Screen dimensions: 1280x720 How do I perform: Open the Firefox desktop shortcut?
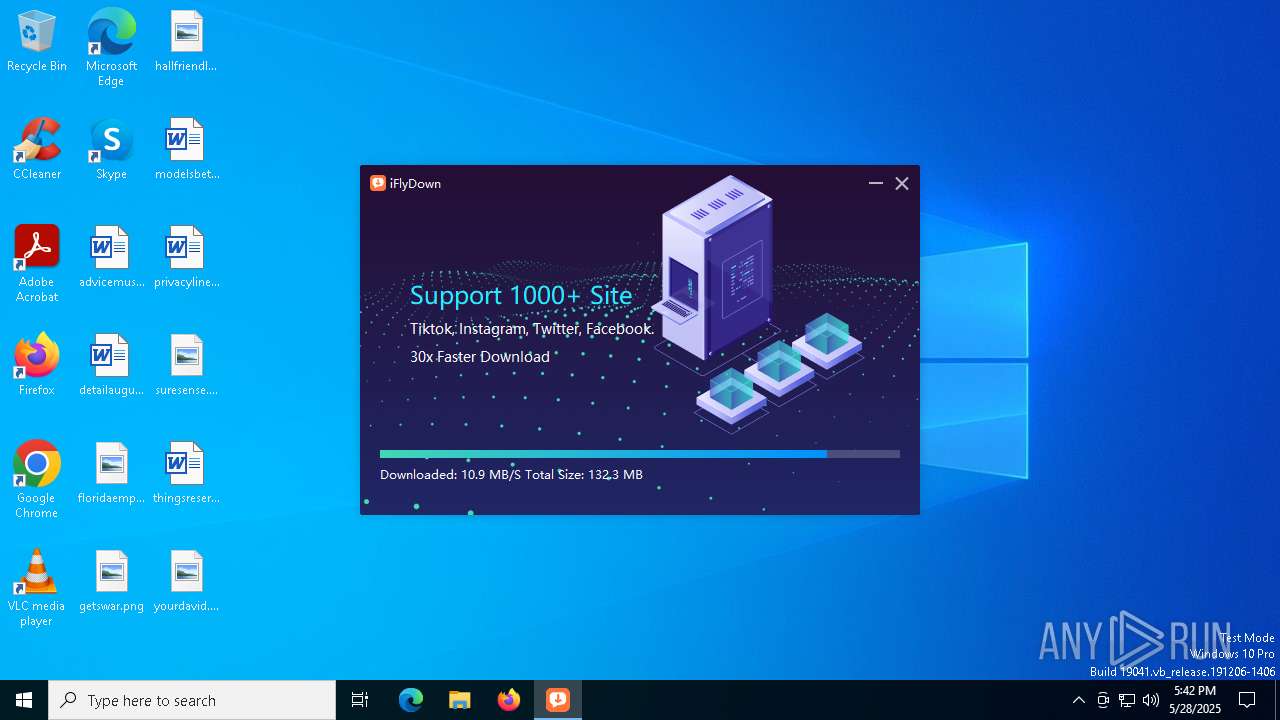point(37,366)
